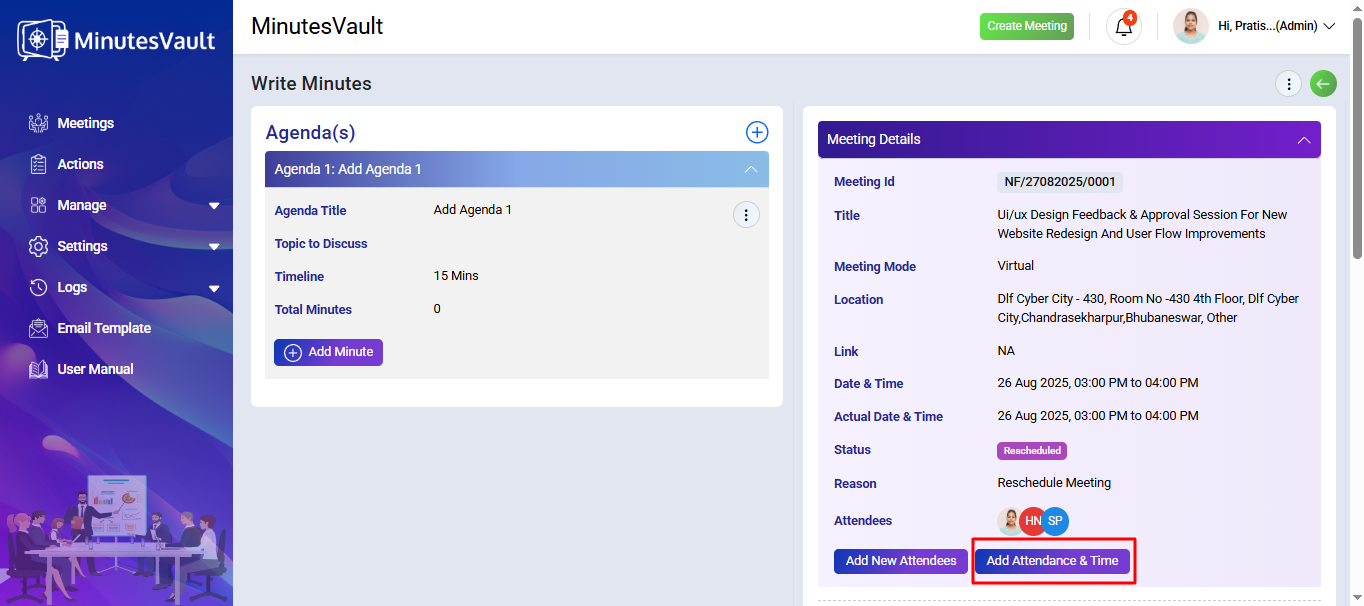Viewport: 1364px width, 606px height.
Task: Click the MinutesVault header title
Action: point(317,26)
